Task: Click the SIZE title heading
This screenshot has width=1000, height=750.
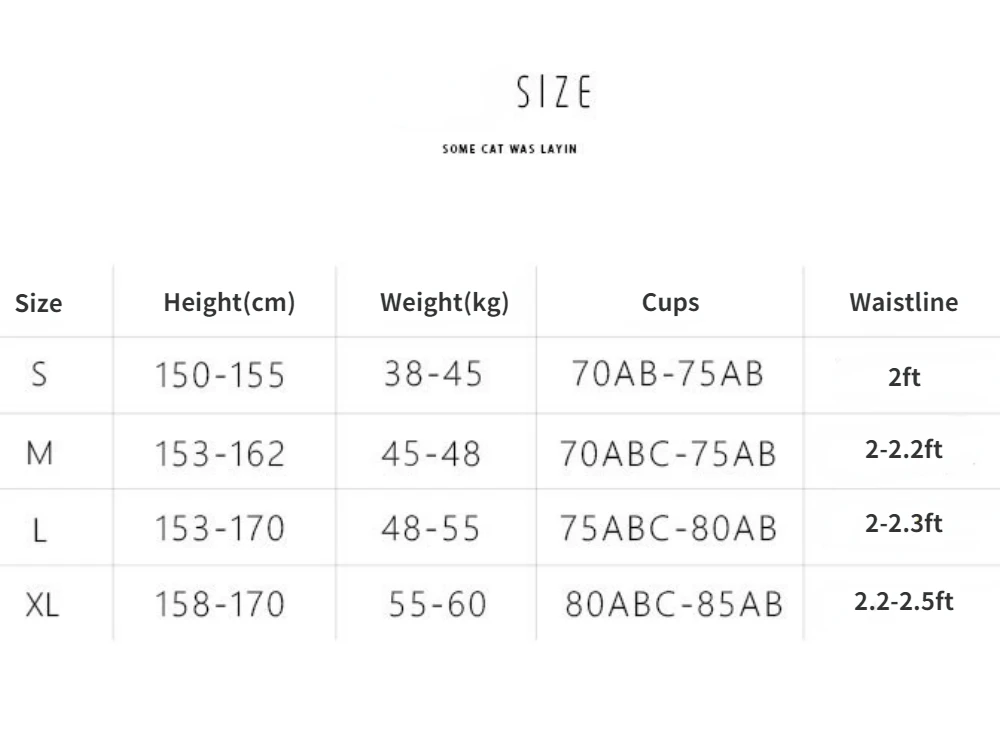Action: pyautogui.click(x=554, y=92)
